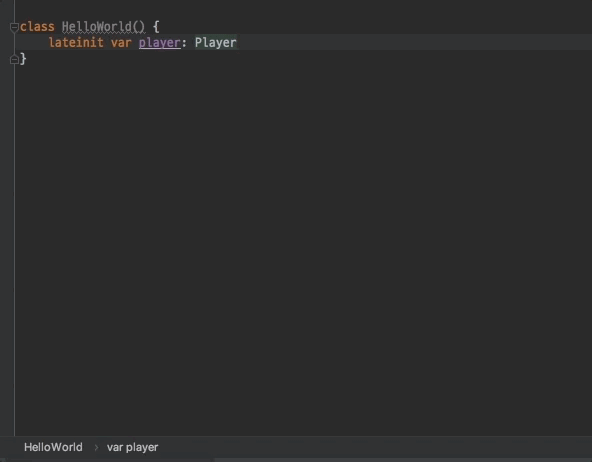Click the 'class' keyword
Image resolution: width=592 pixels, height=462 pixels.
pyautogui.click(x=37, y=27)
